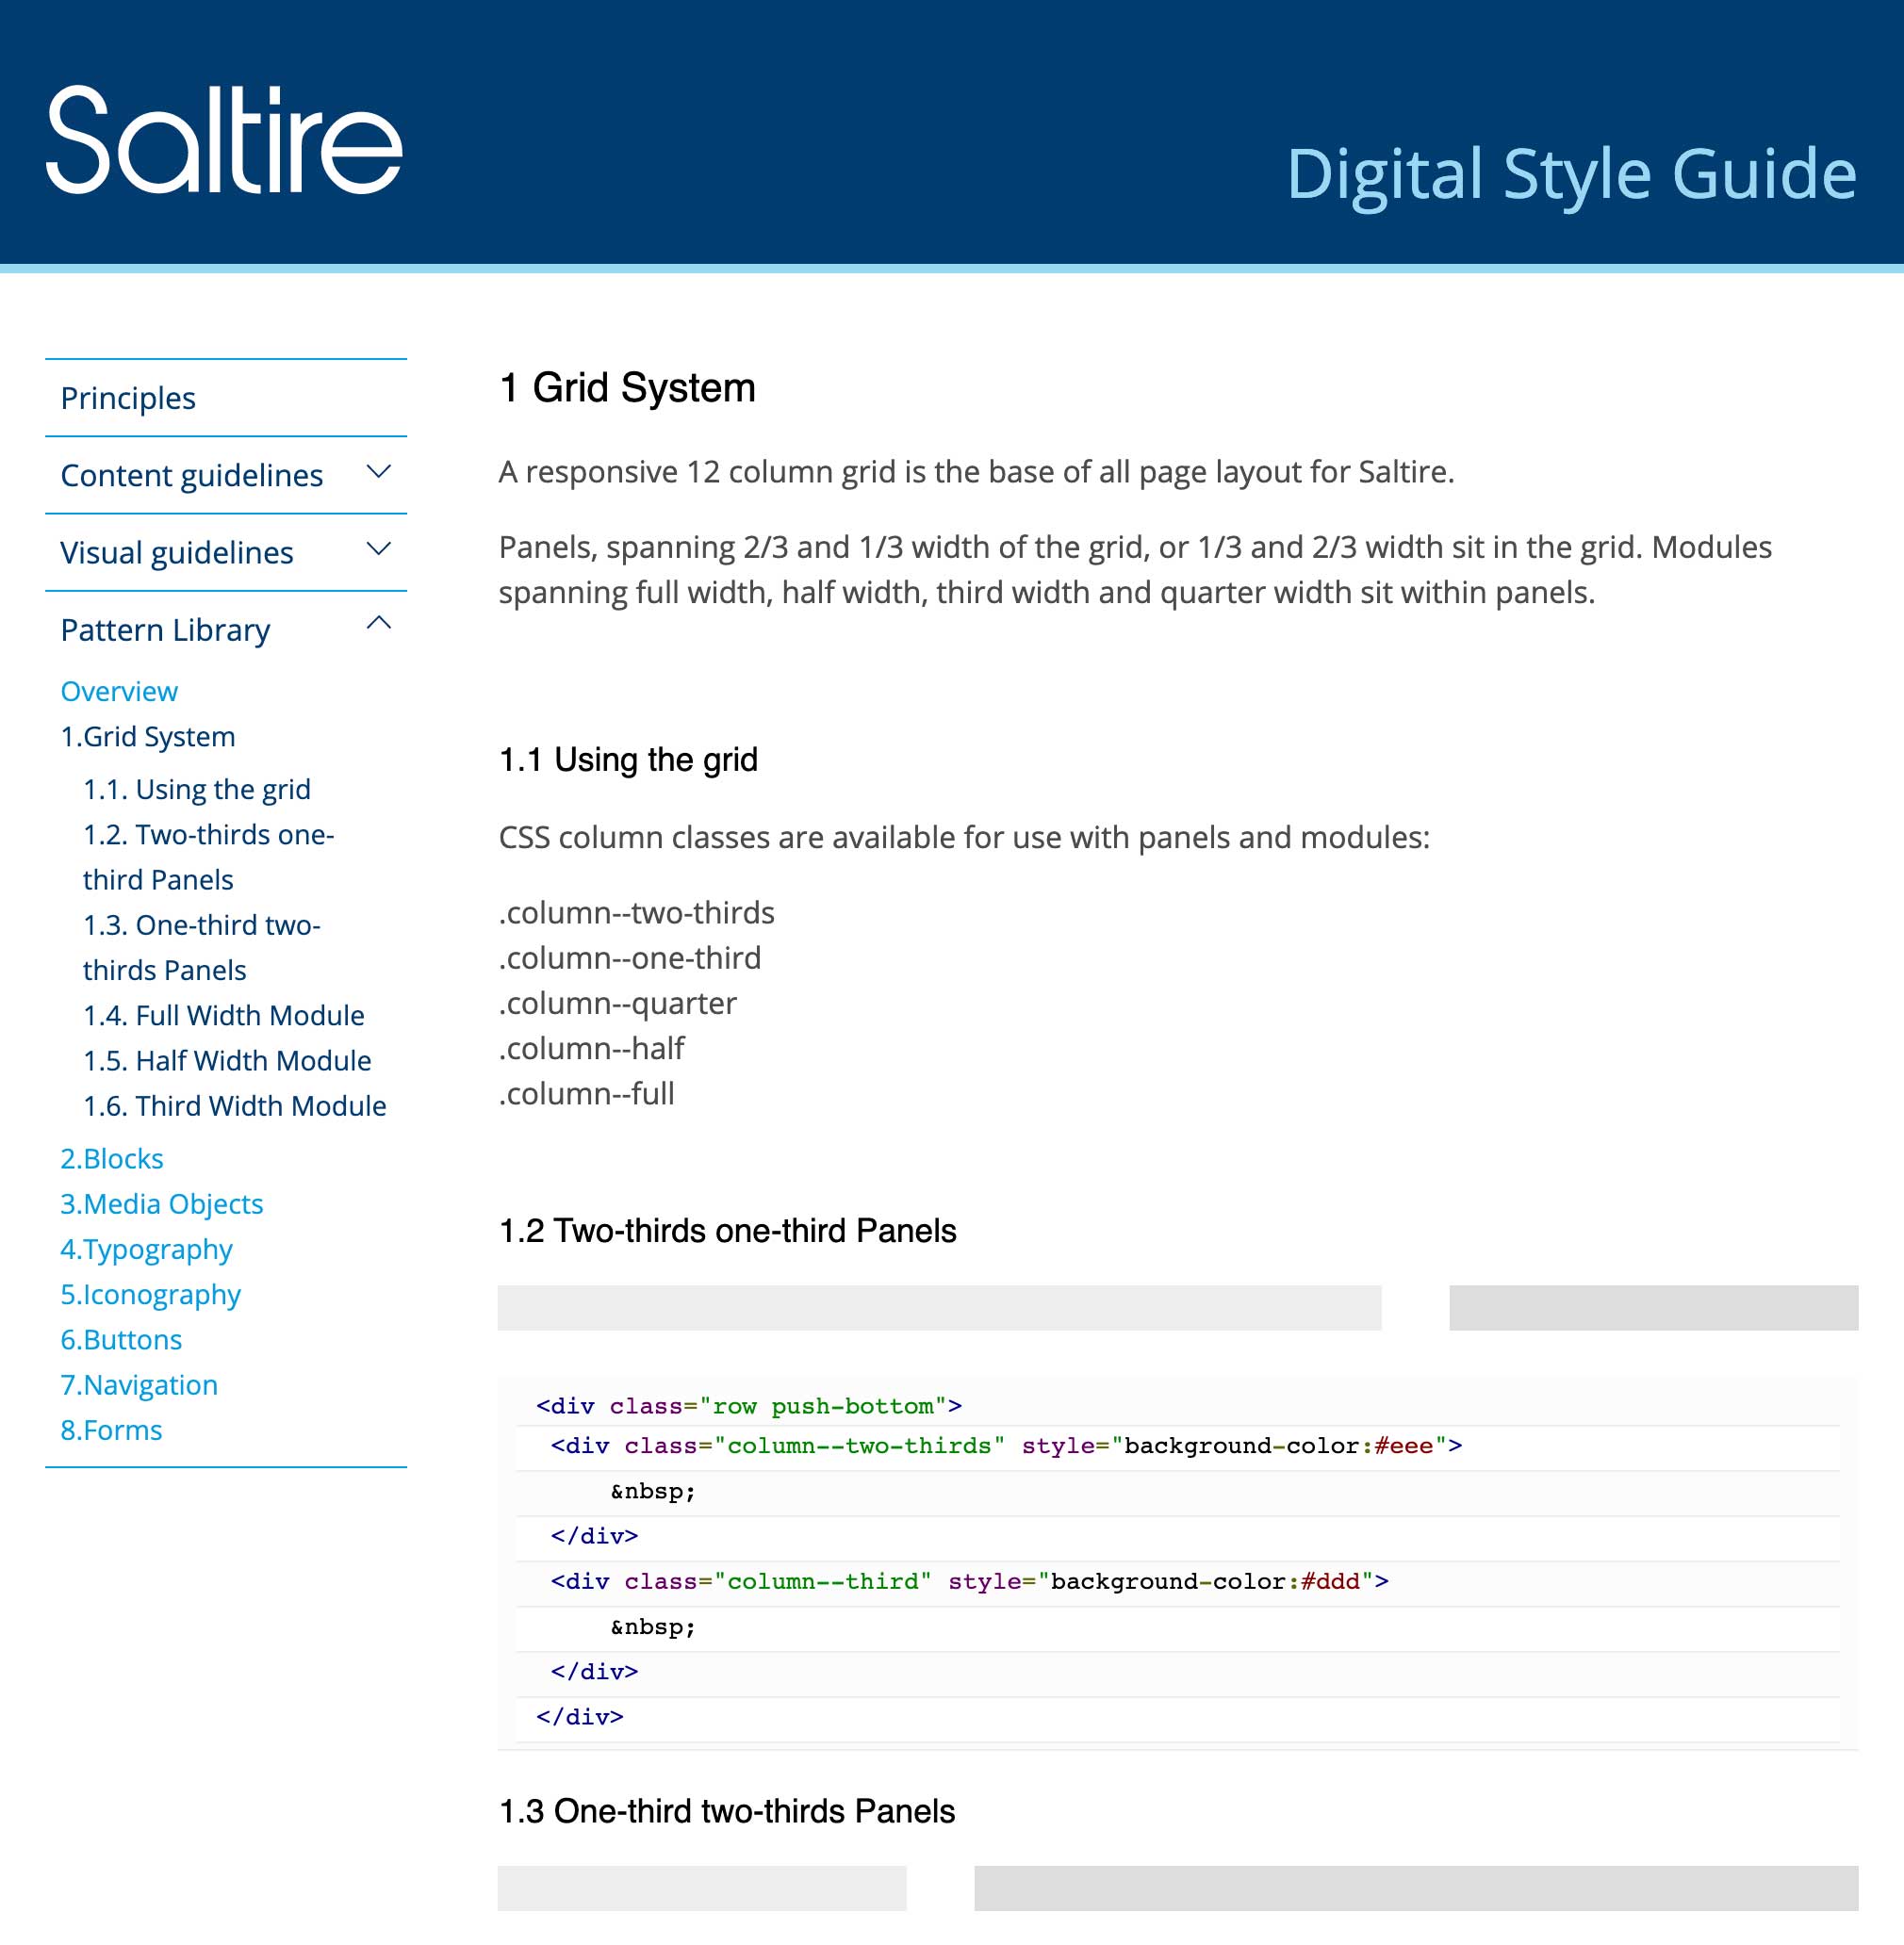This screenshot has width=1904, height=1945.
Task: Select Pattern Library in the sidebar
Action: coord(164,629)
